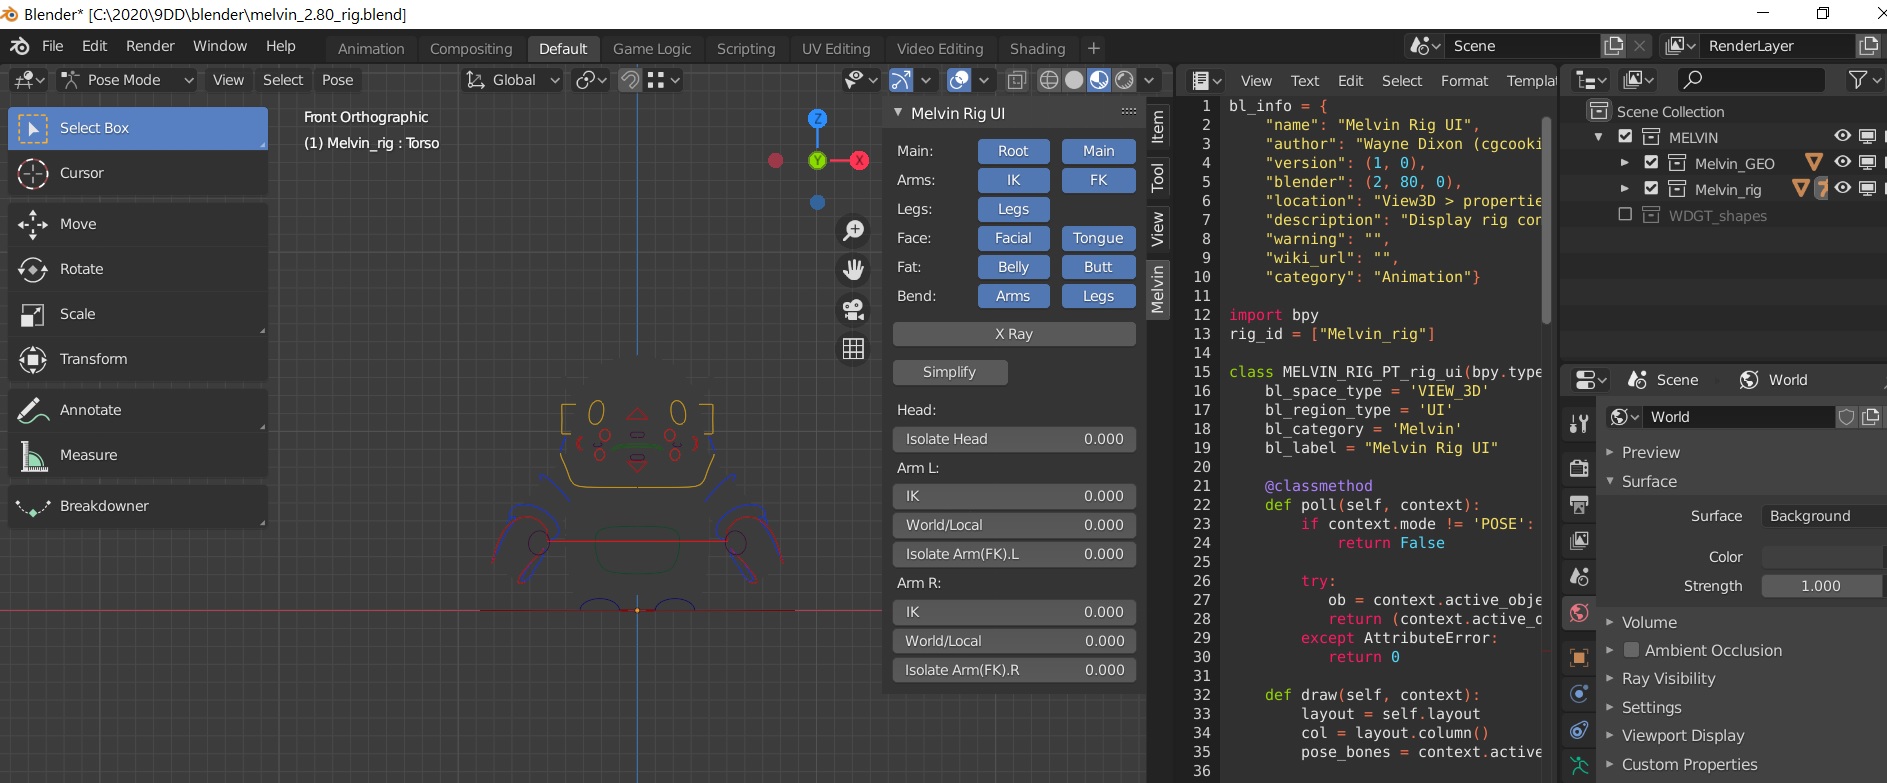Enable the WDGT_shapes collection checkbox
This screenshot has height=783, width=1887.
[1625, 215]
